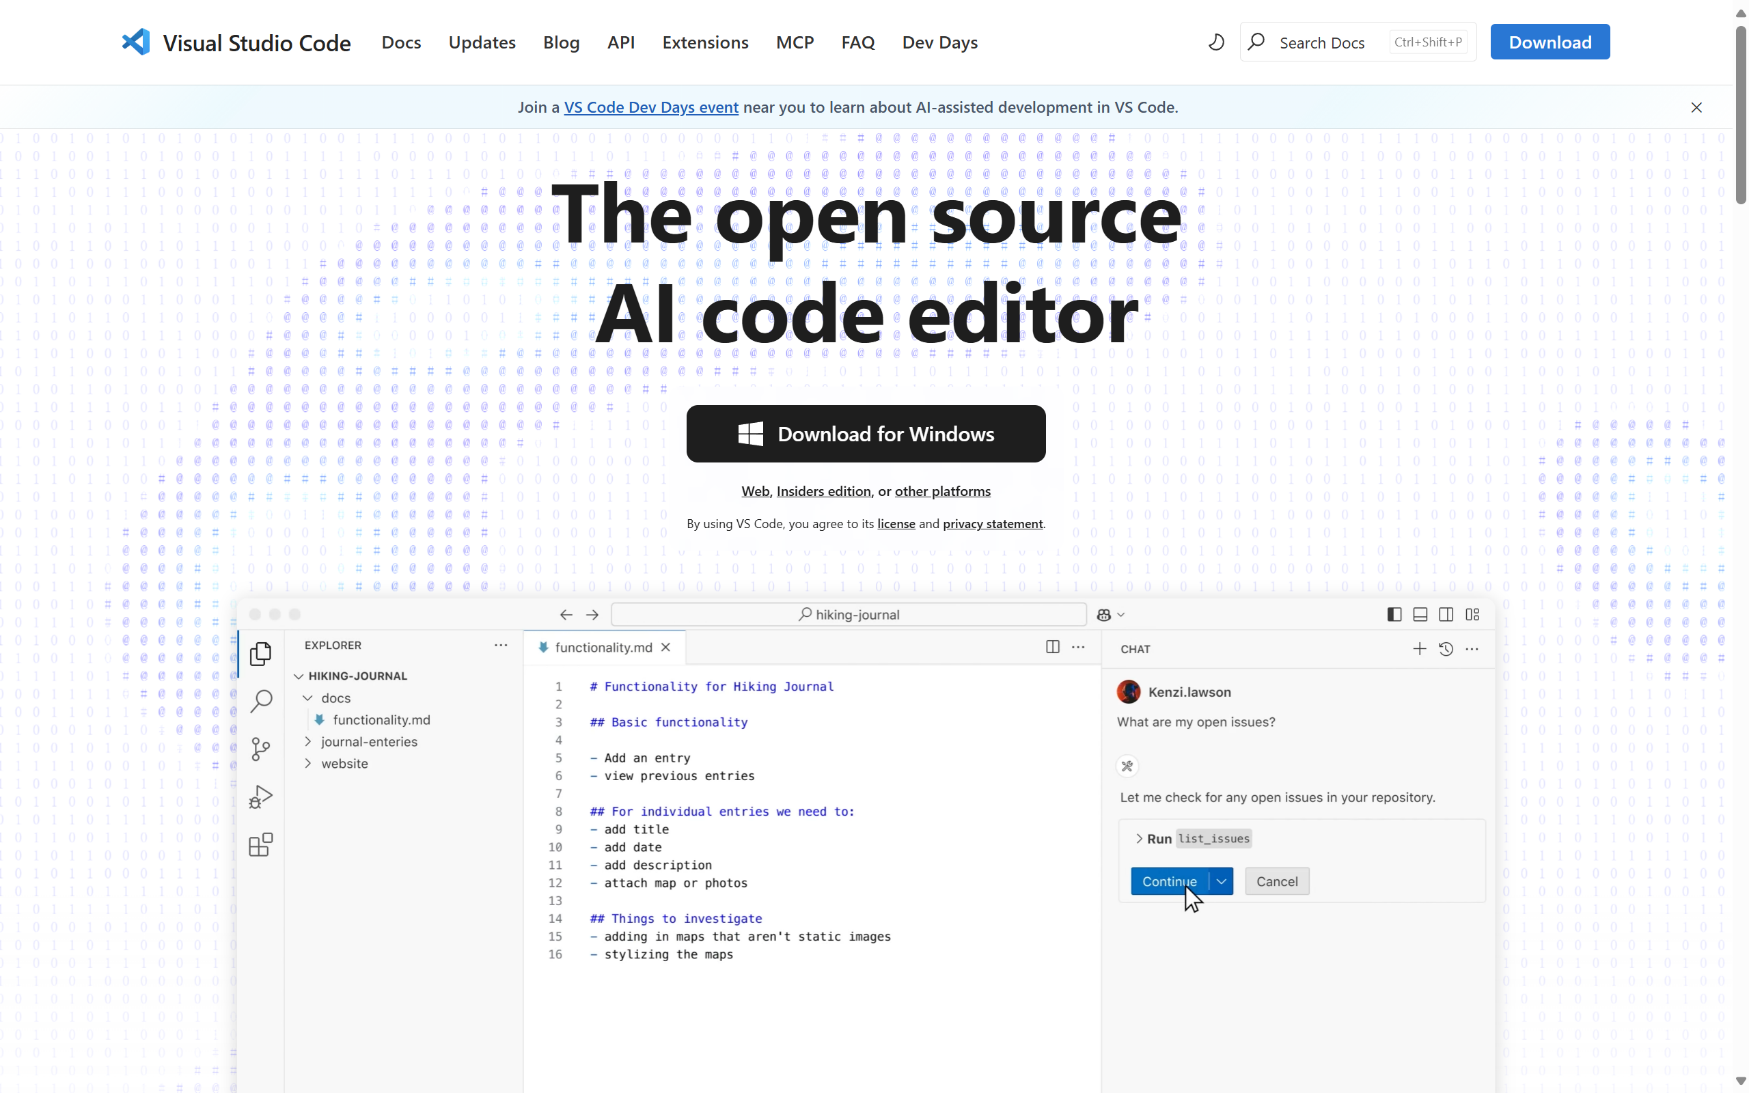
Task: Click the tools icon in chat response
Action: [1127, 766]
